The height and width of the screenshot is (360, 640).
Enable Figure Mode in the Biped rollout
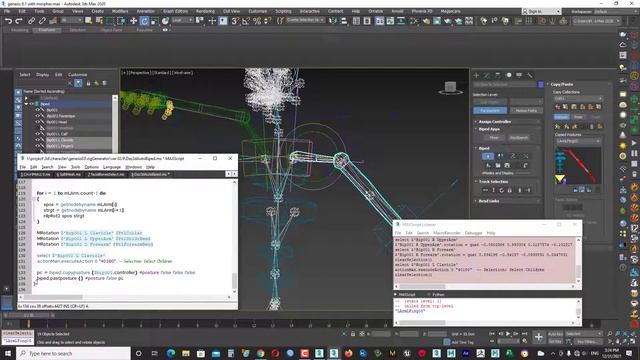(488, 156)
